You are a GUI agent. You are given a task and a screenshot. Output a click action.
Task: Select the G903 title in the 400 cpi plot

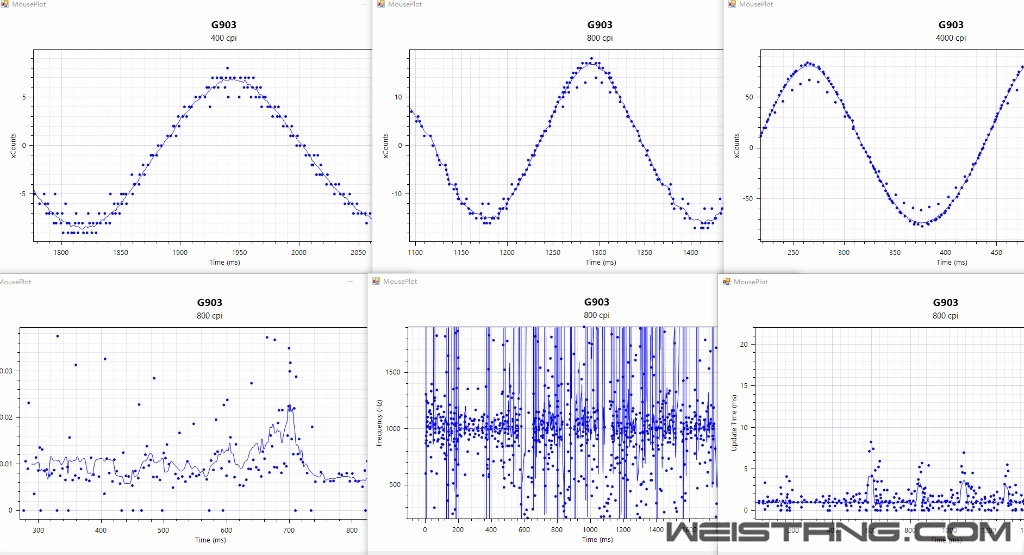point(223,25)
